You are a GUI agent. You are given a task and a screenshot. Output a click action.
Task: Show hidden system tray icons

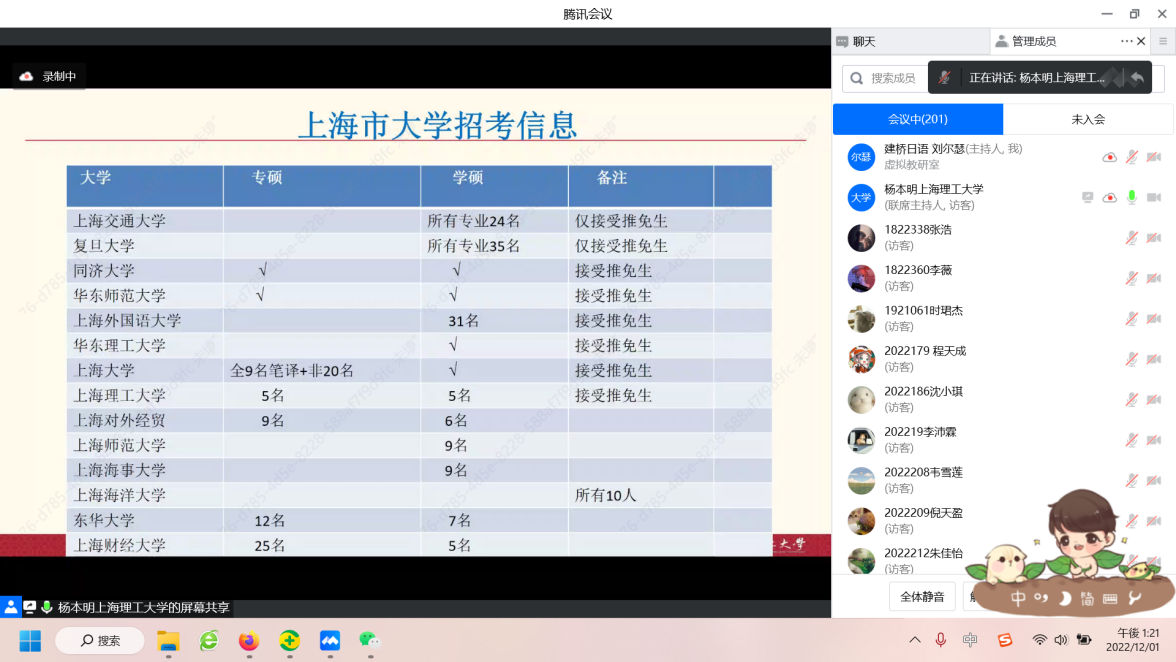point(914,640)
